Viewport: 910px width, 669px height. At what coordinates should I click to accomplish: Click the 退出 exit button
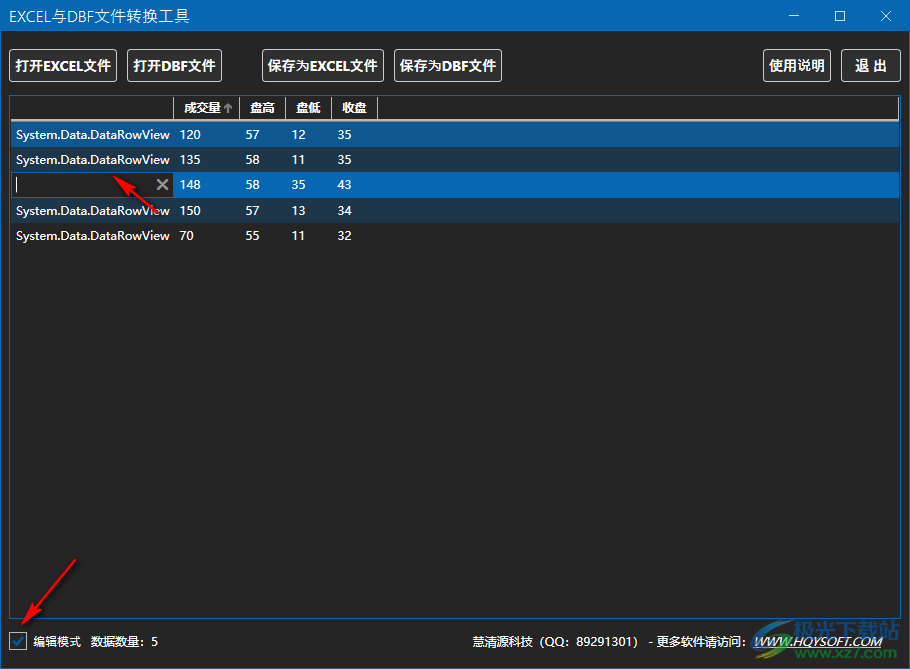point(871,66)
